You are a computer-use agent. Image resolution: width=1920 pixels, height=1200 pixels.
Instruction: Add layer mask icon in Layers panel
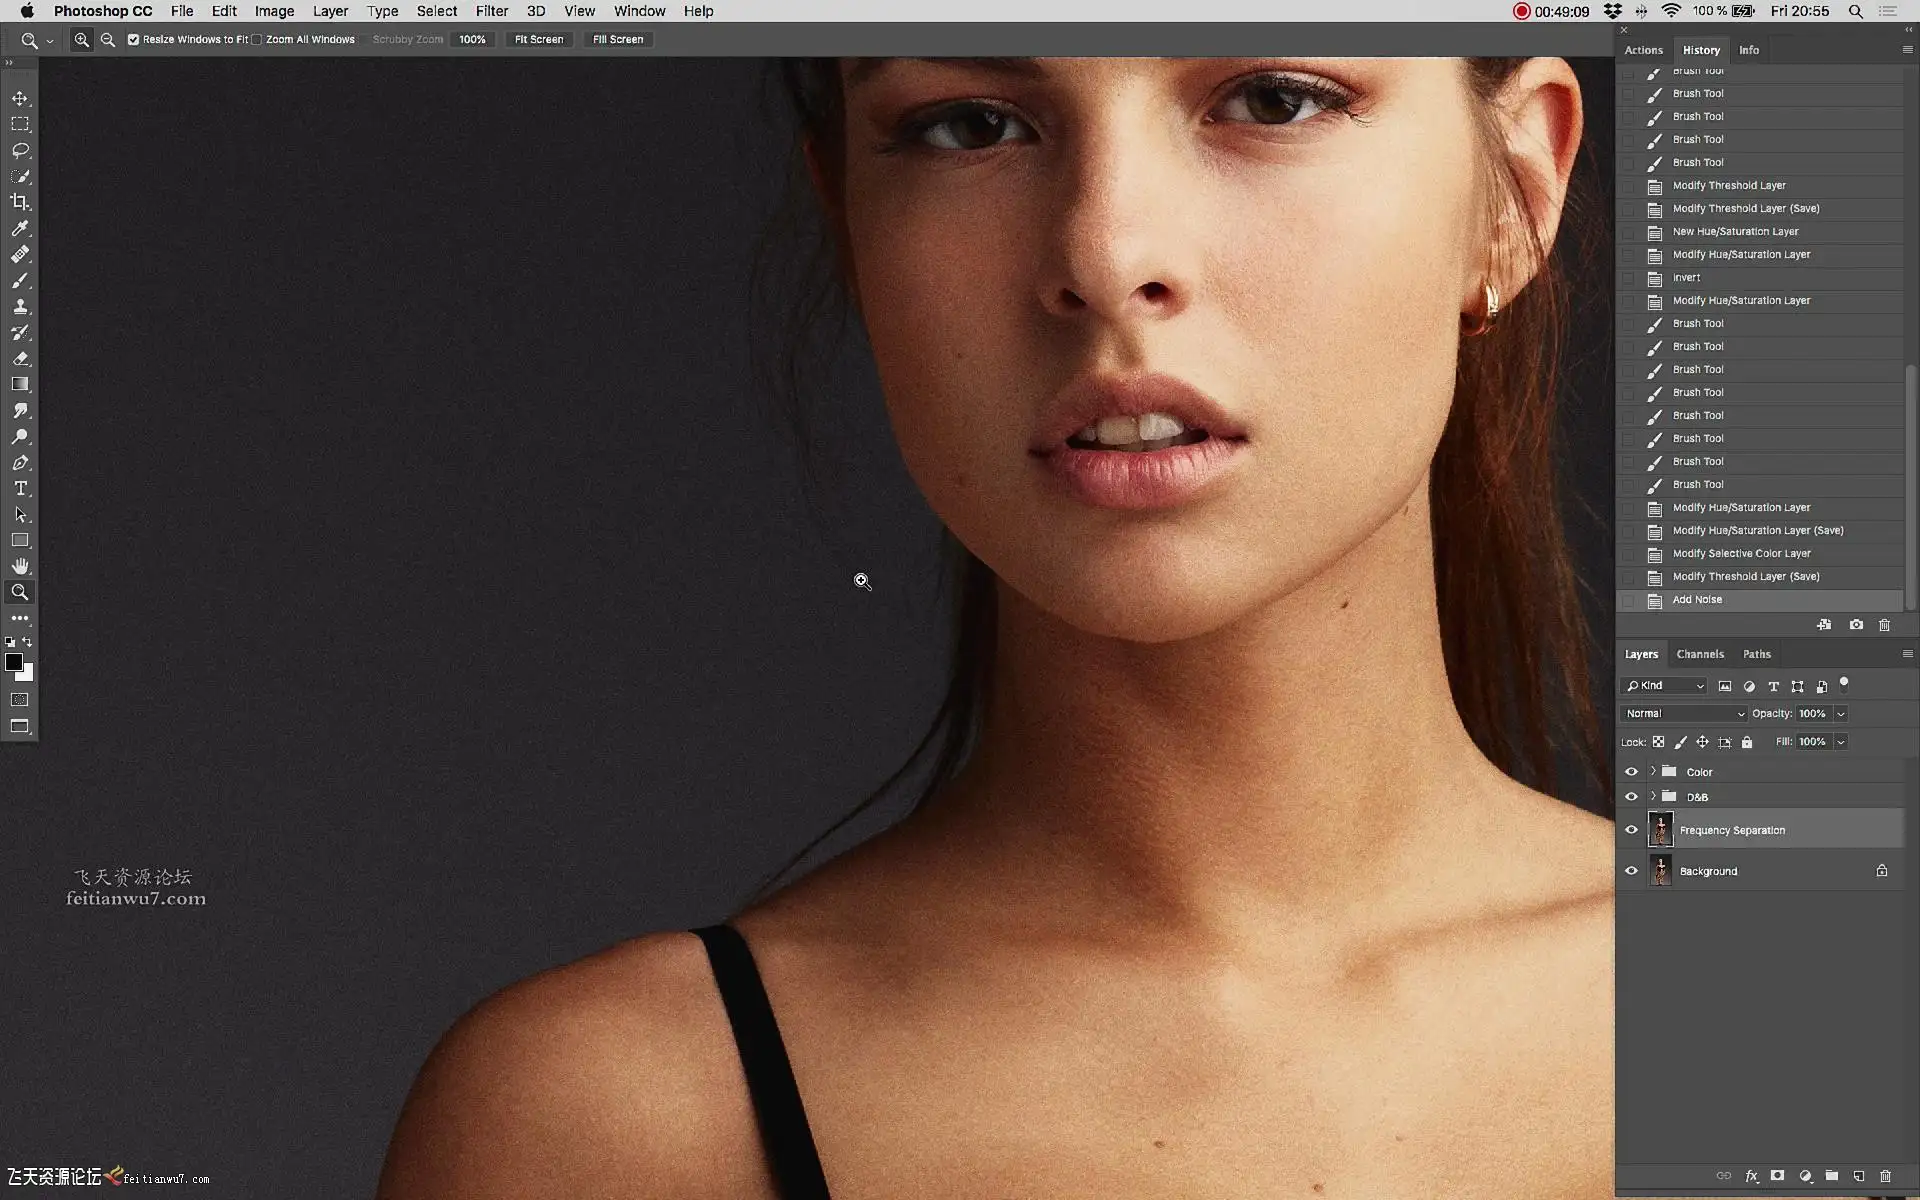[1778, 1176]
